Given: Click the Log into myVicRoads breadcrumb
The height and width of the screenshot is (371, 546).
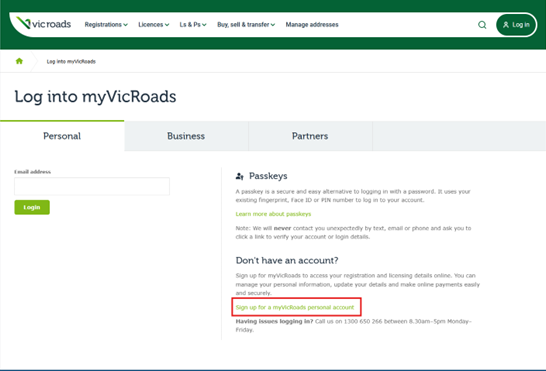Looking at the screenshot, I should click(x=71, y=62).
